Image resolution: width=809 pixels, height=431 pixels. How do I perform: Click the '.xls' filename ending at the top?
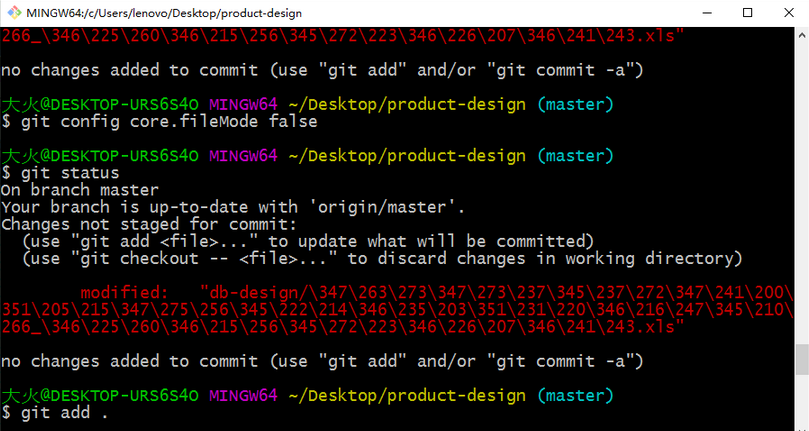tap(654, 36)
